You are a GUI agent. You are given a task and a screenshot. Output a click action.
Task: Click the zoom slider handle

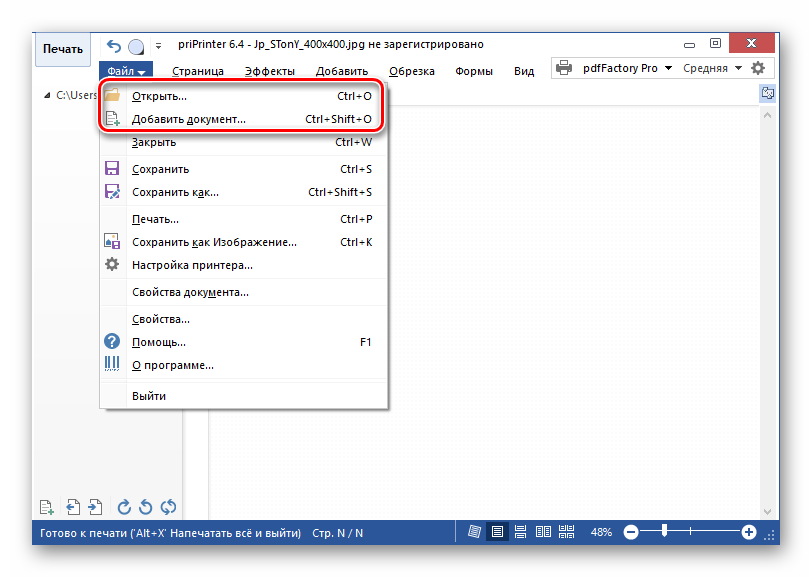coord(664,533)
